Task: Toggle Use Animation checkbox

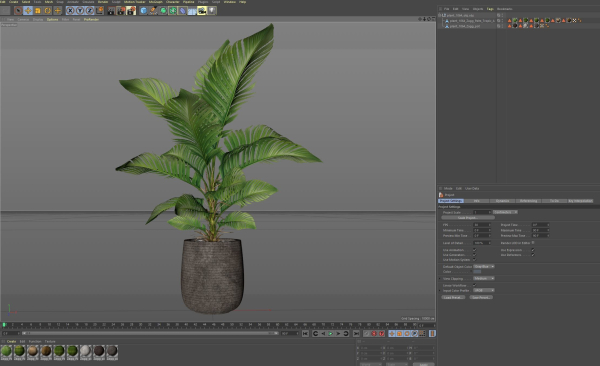Action: (x=474, y=250)
